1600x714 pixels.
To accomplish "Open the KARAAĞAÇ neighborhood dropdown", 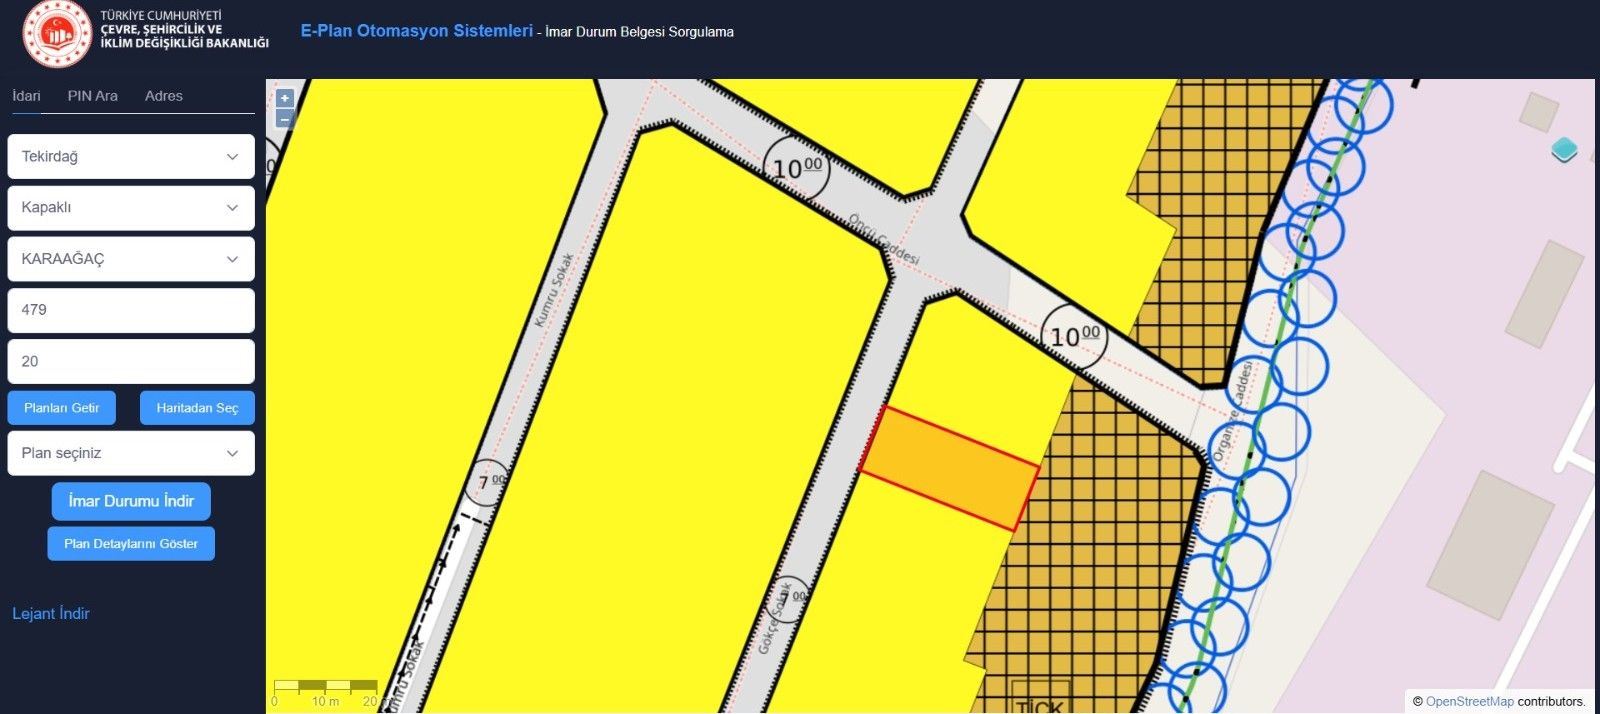I will (x=131, y=259).
